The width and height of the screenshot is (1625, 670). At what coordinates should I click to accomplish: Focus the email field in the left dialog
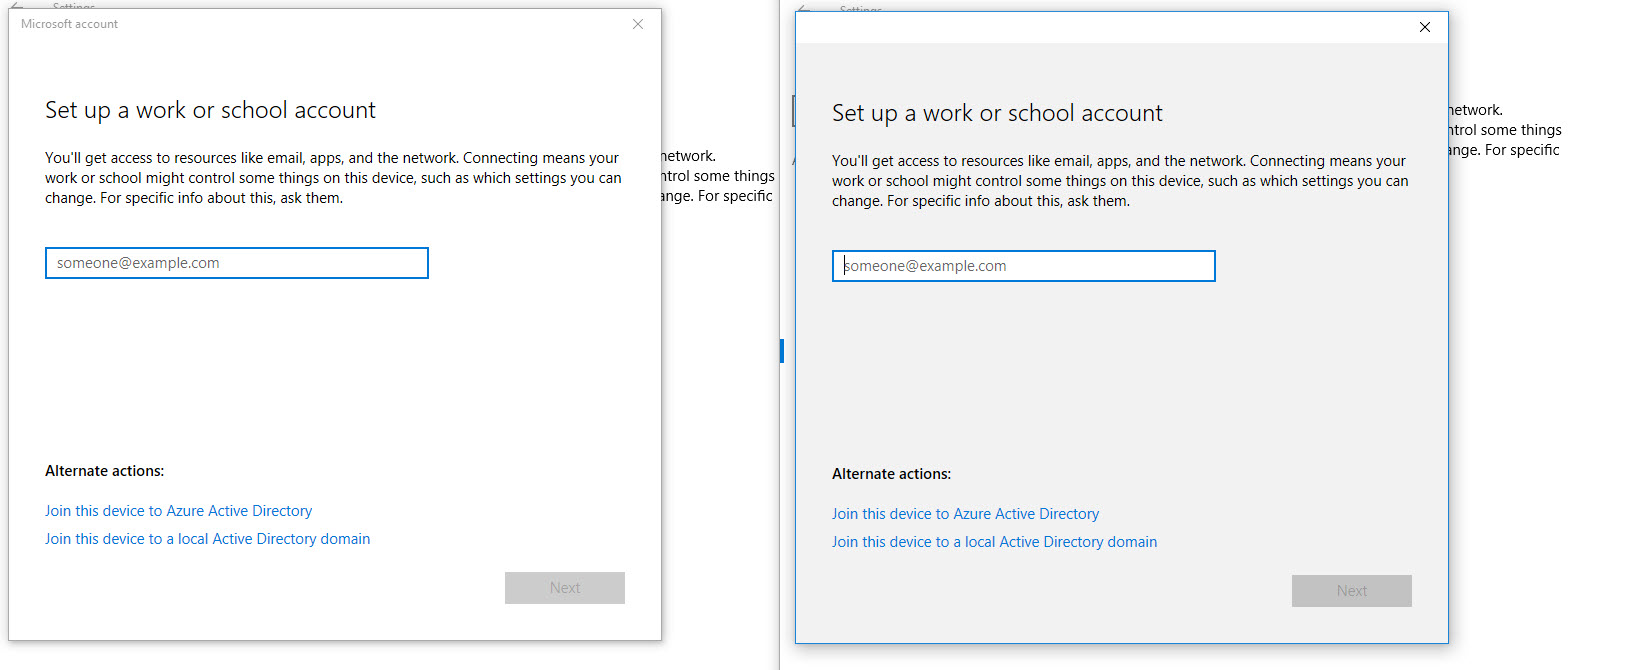click(x=237, y=263)
